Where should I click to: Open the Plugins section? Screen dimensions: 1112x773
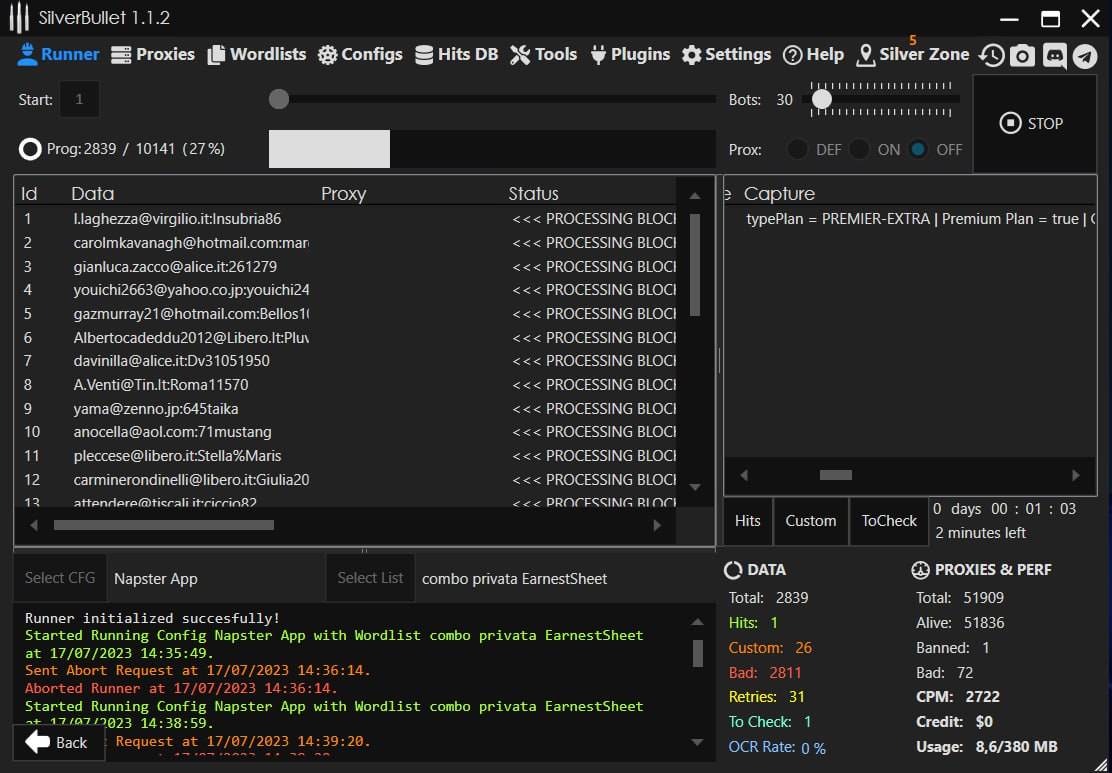(630, 54)
